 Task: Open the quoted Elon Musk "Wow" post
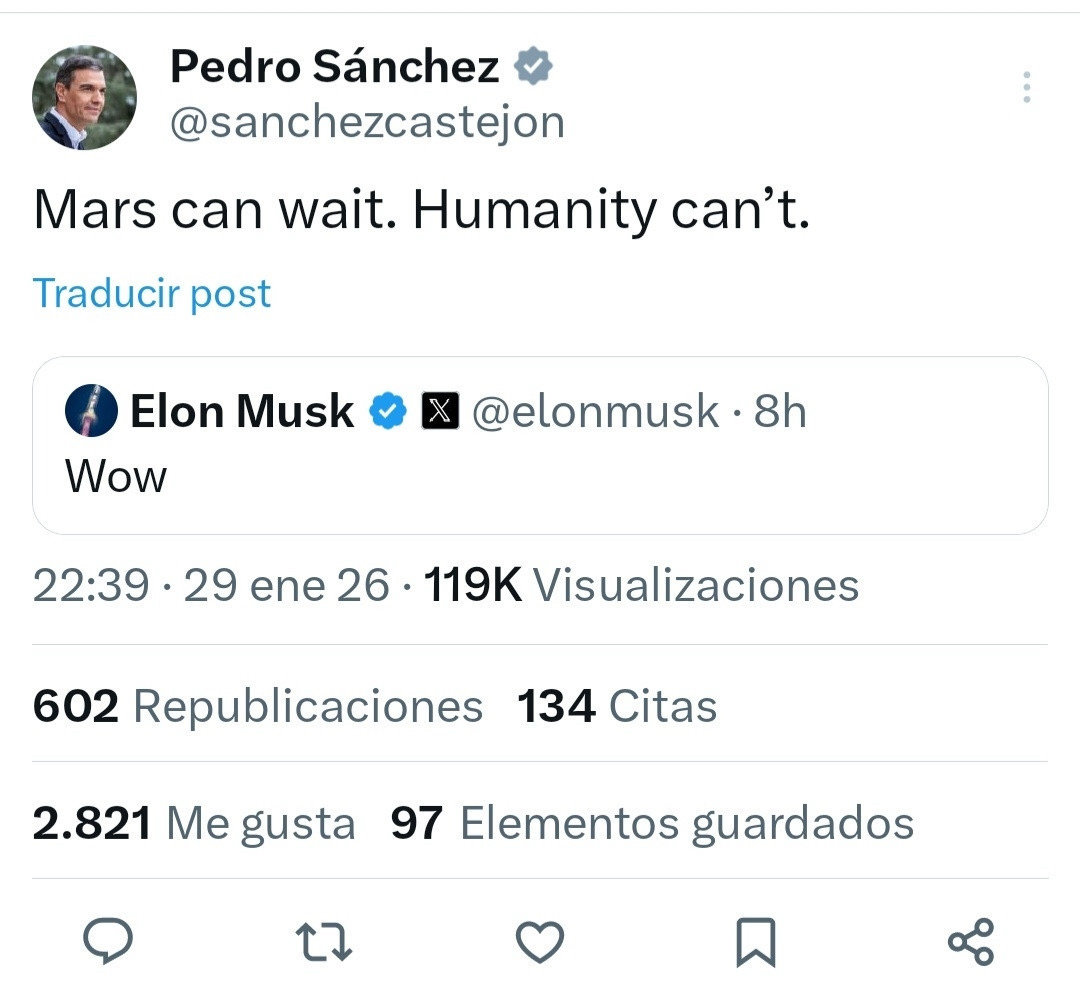click(540, 476)
